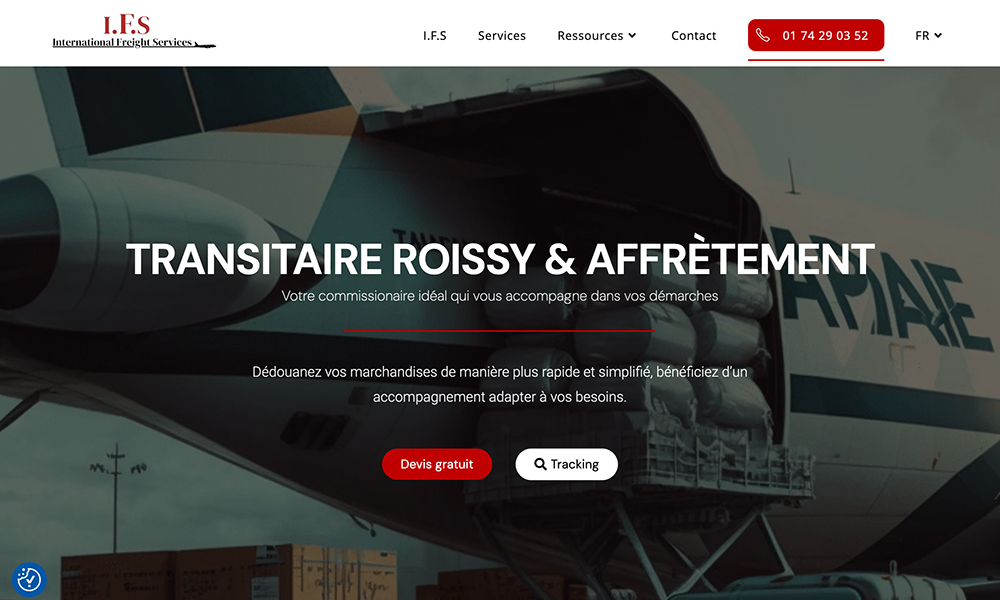The height and width of the screenshot is (600, 1000).
Task: Open the Ressources dropdown menu
Action: click(x=596, y=36)
